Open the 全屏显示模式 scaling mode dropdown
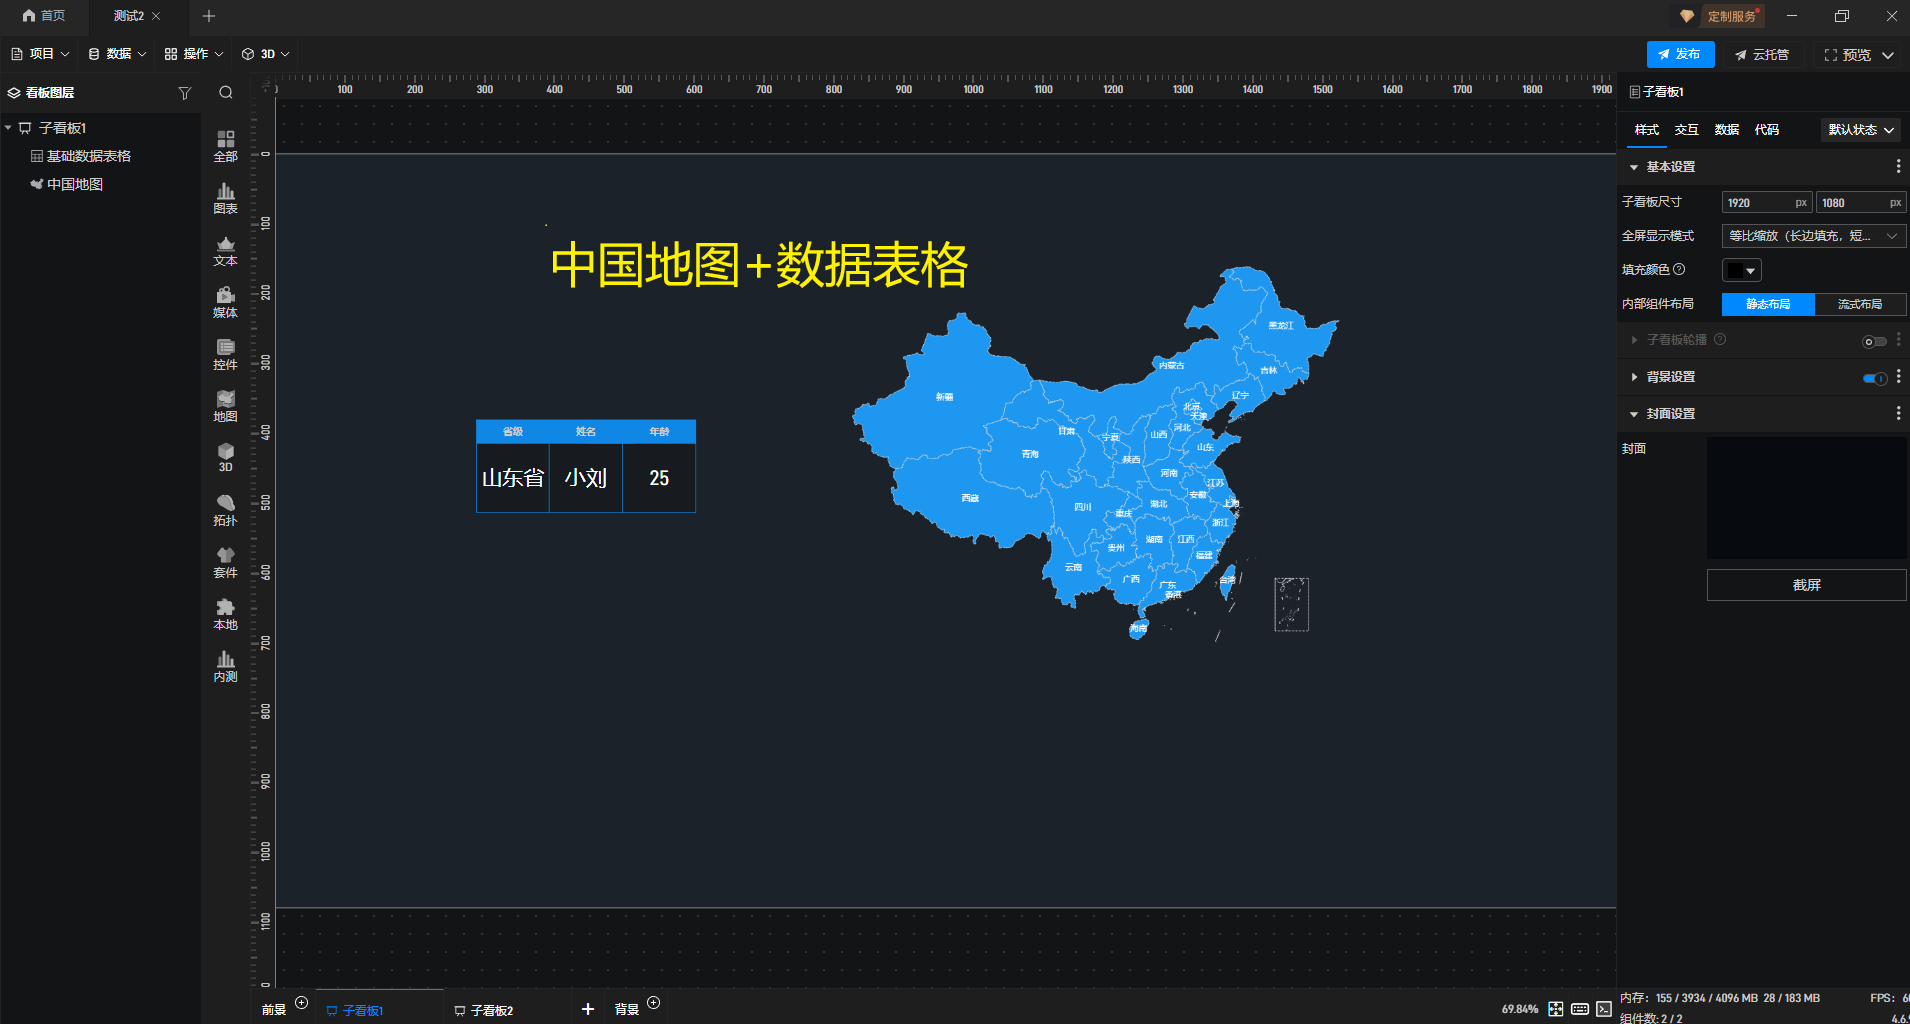This screenshot has height=1024, width=1910. (x=1812, y=235)
